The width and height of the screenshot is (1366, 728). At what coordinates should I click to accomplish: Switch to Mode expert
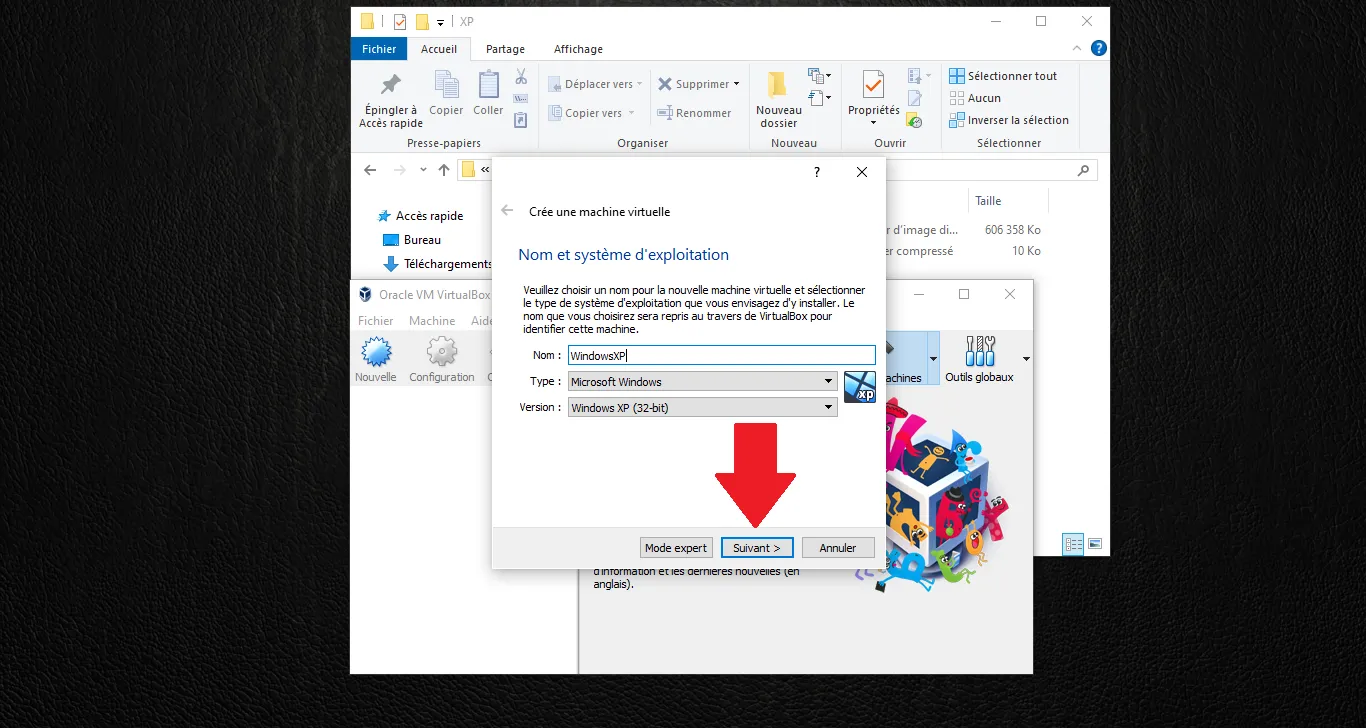(x=675, y=547)
